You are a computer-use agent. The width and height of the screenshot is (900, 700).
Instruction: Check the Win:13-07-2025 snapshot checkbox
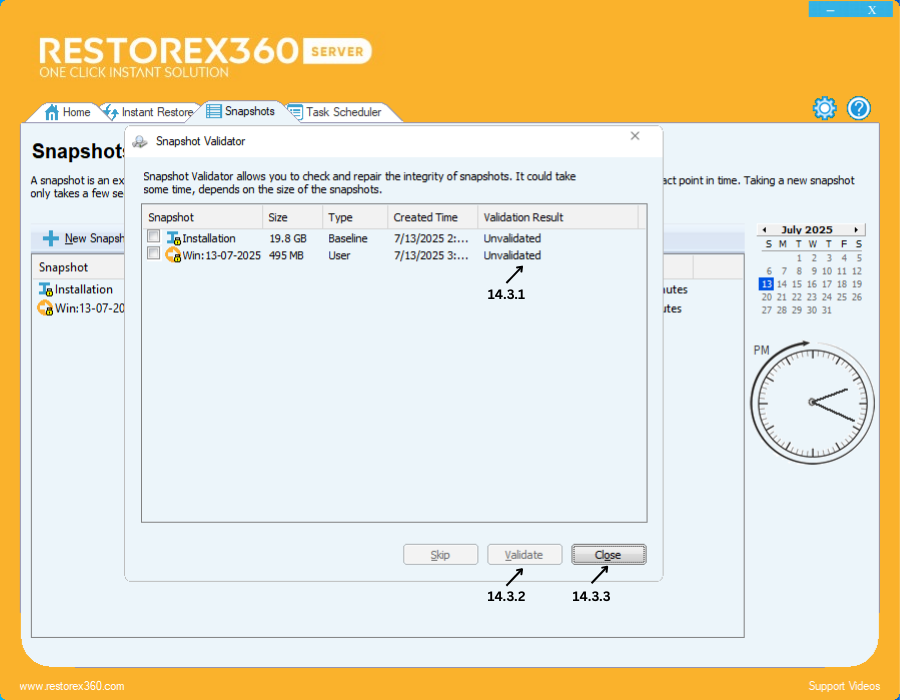[x=153, y=253]
